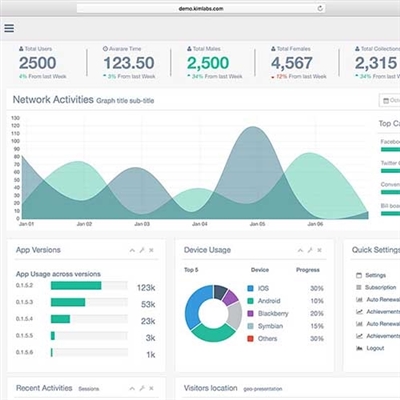Click the Settings item in Quick Settings

click(371, 275)
